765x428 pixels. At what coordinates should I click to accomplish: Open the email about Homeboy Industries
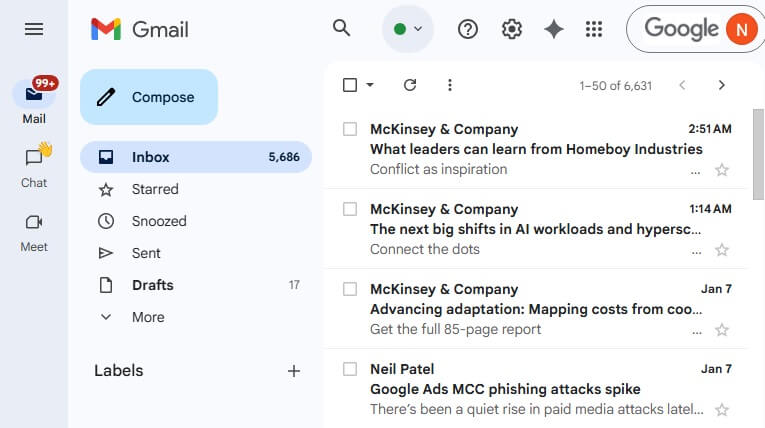[x=536, y=149]
